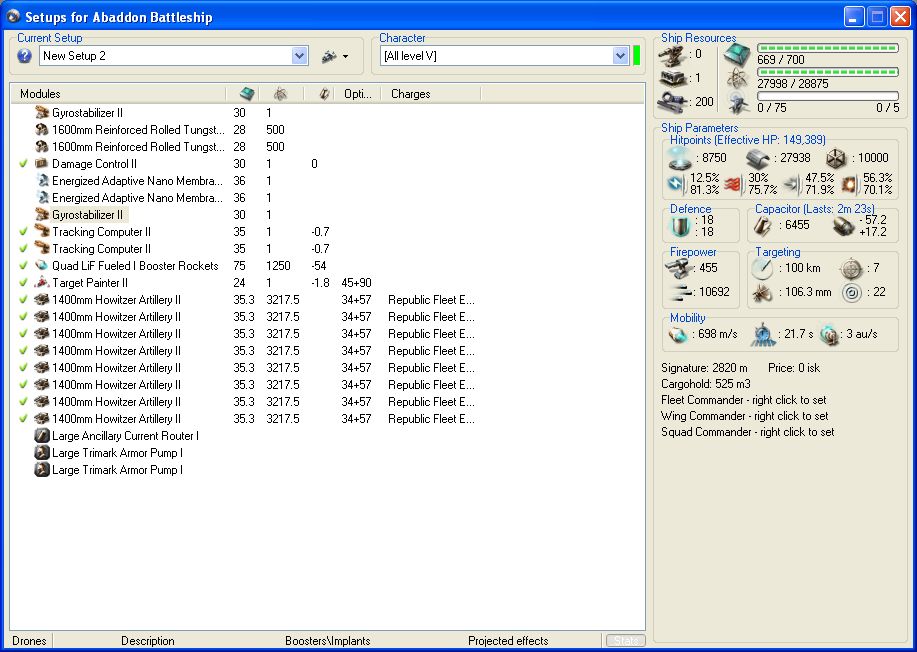Screen dimensions: 917x652
Task: Click the capacitor capacity icon
Action: pyautogui.click(x=763, y=227)
